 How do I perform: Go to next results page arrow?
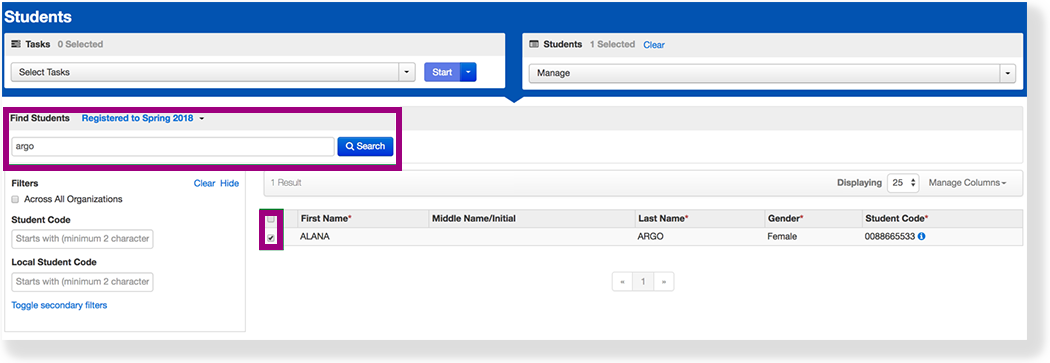pos(664,282)
